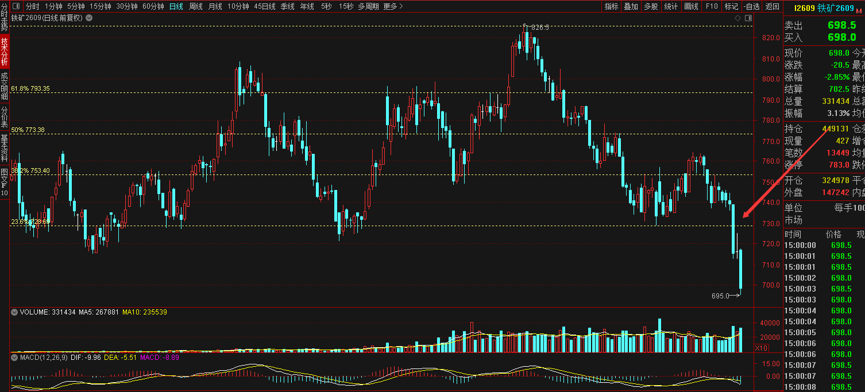Click the X10 volume scale label
865x392 pixels.
tap(761, 348)
